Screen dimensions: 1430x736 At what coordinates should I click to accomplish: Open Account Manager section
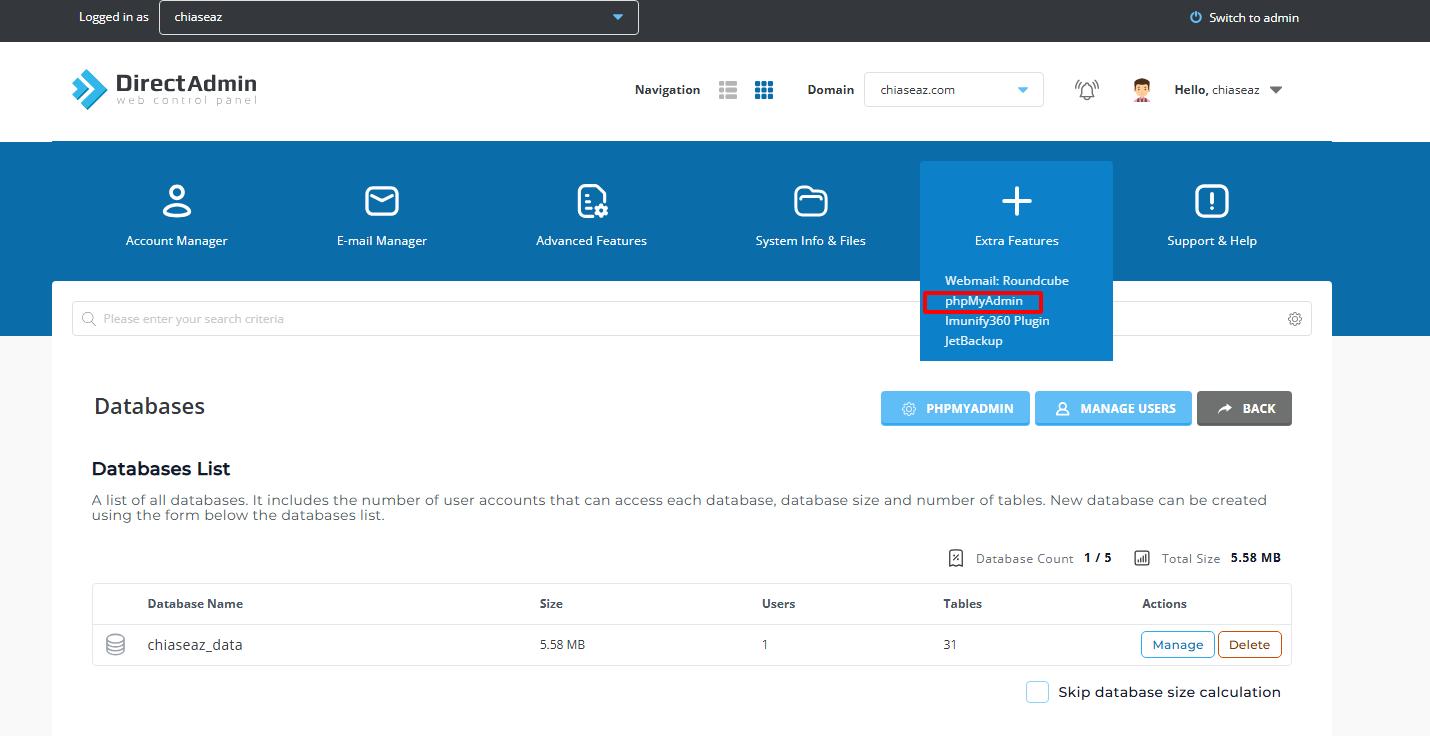pyautogui.click(x=176, y=215)
